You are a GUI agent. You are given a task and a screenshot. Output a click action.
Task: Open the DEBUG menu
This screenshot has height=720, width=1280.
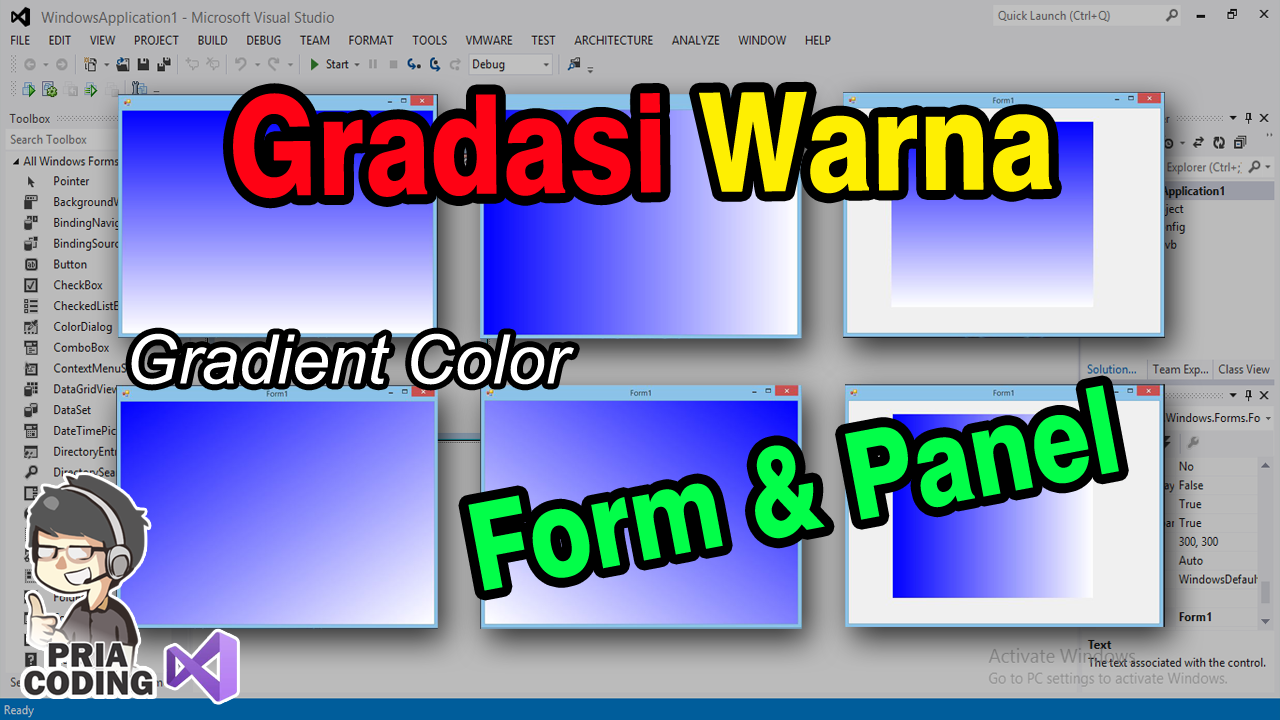click(x=263, y=40)
